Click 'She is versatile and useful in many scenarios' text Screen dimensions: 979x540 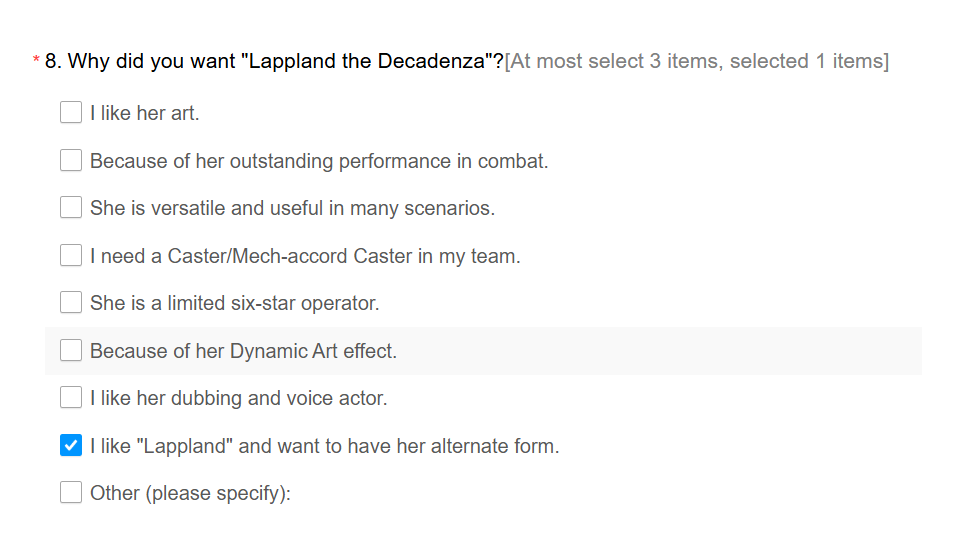click(292, 208)
